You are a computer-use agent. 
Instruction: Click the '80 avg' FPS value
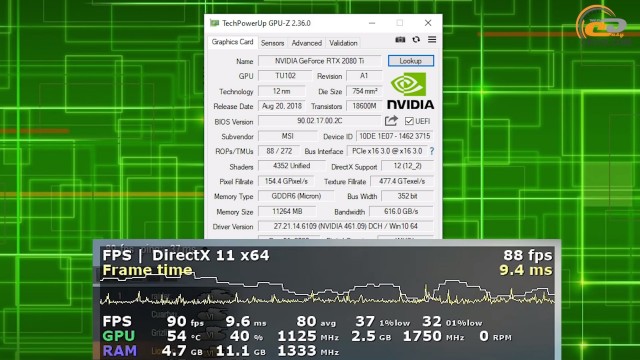click(x=316, y=322)
